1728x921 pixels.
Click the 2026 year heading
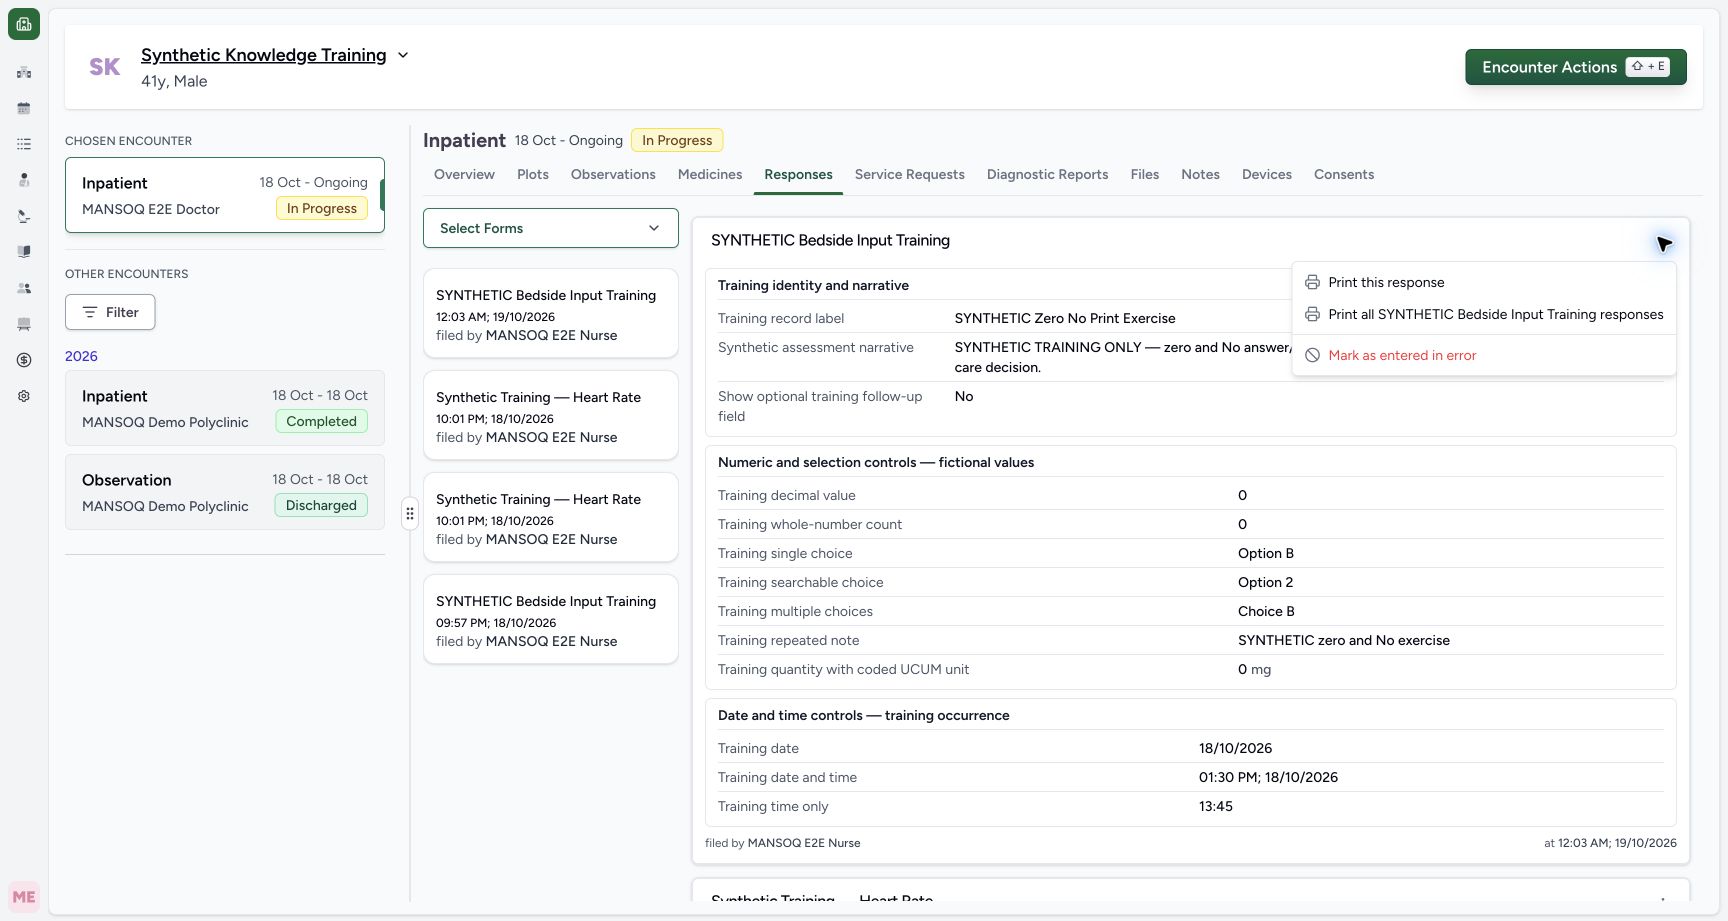tap(81, 356)
